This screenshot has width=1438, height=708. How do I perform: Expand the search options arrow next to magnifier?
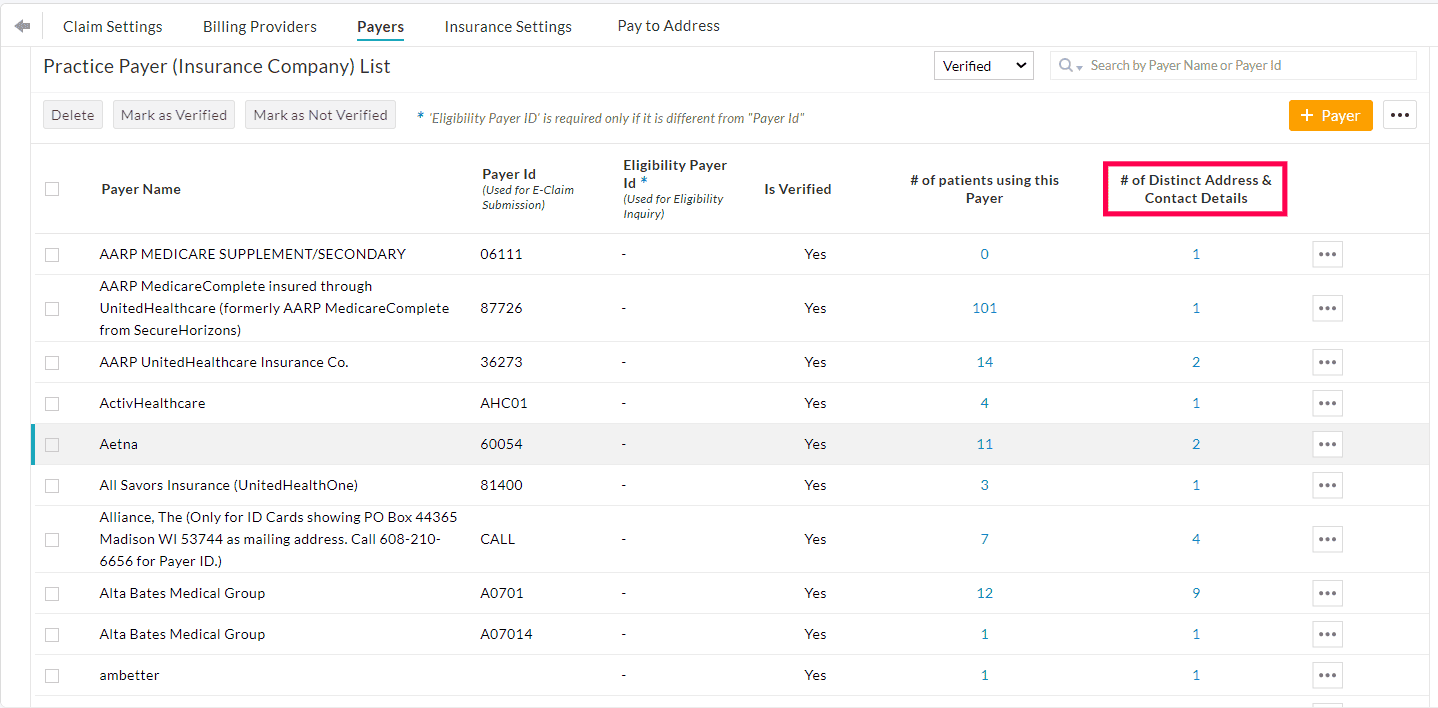point(1078,68)
